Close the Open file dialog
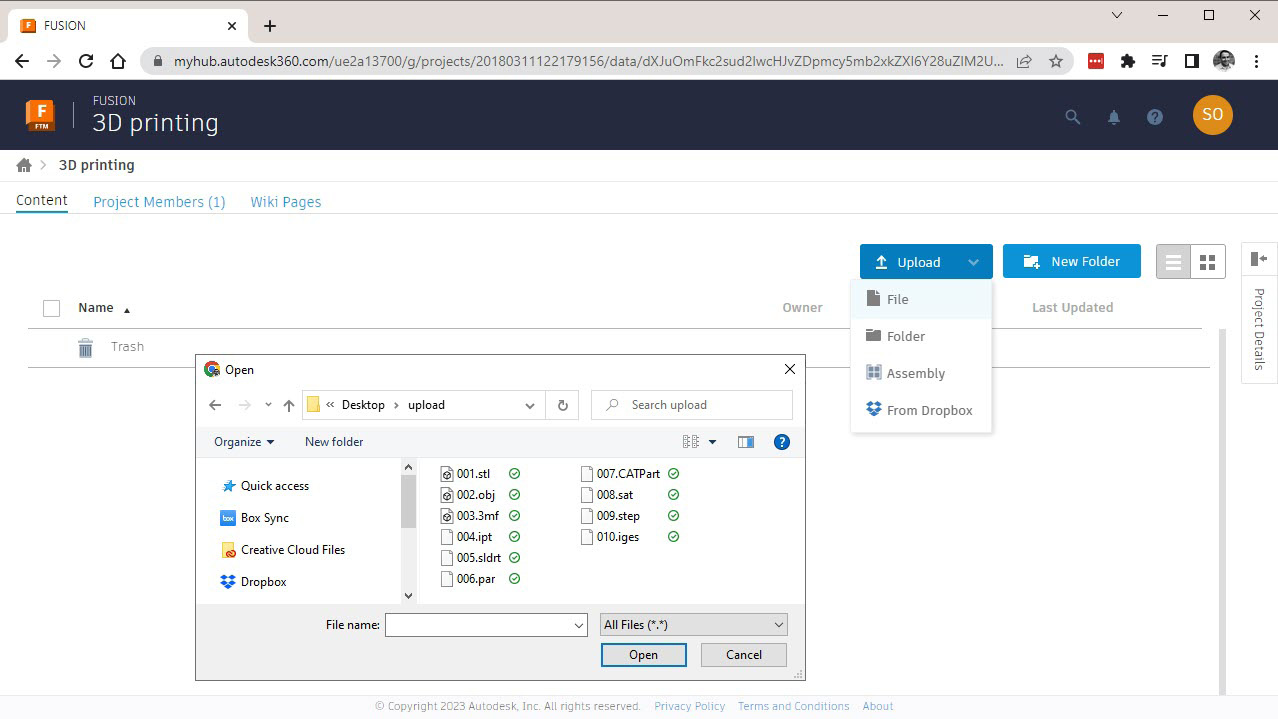Viewport: 1278px width, 719px height. (x=790, y=369)
